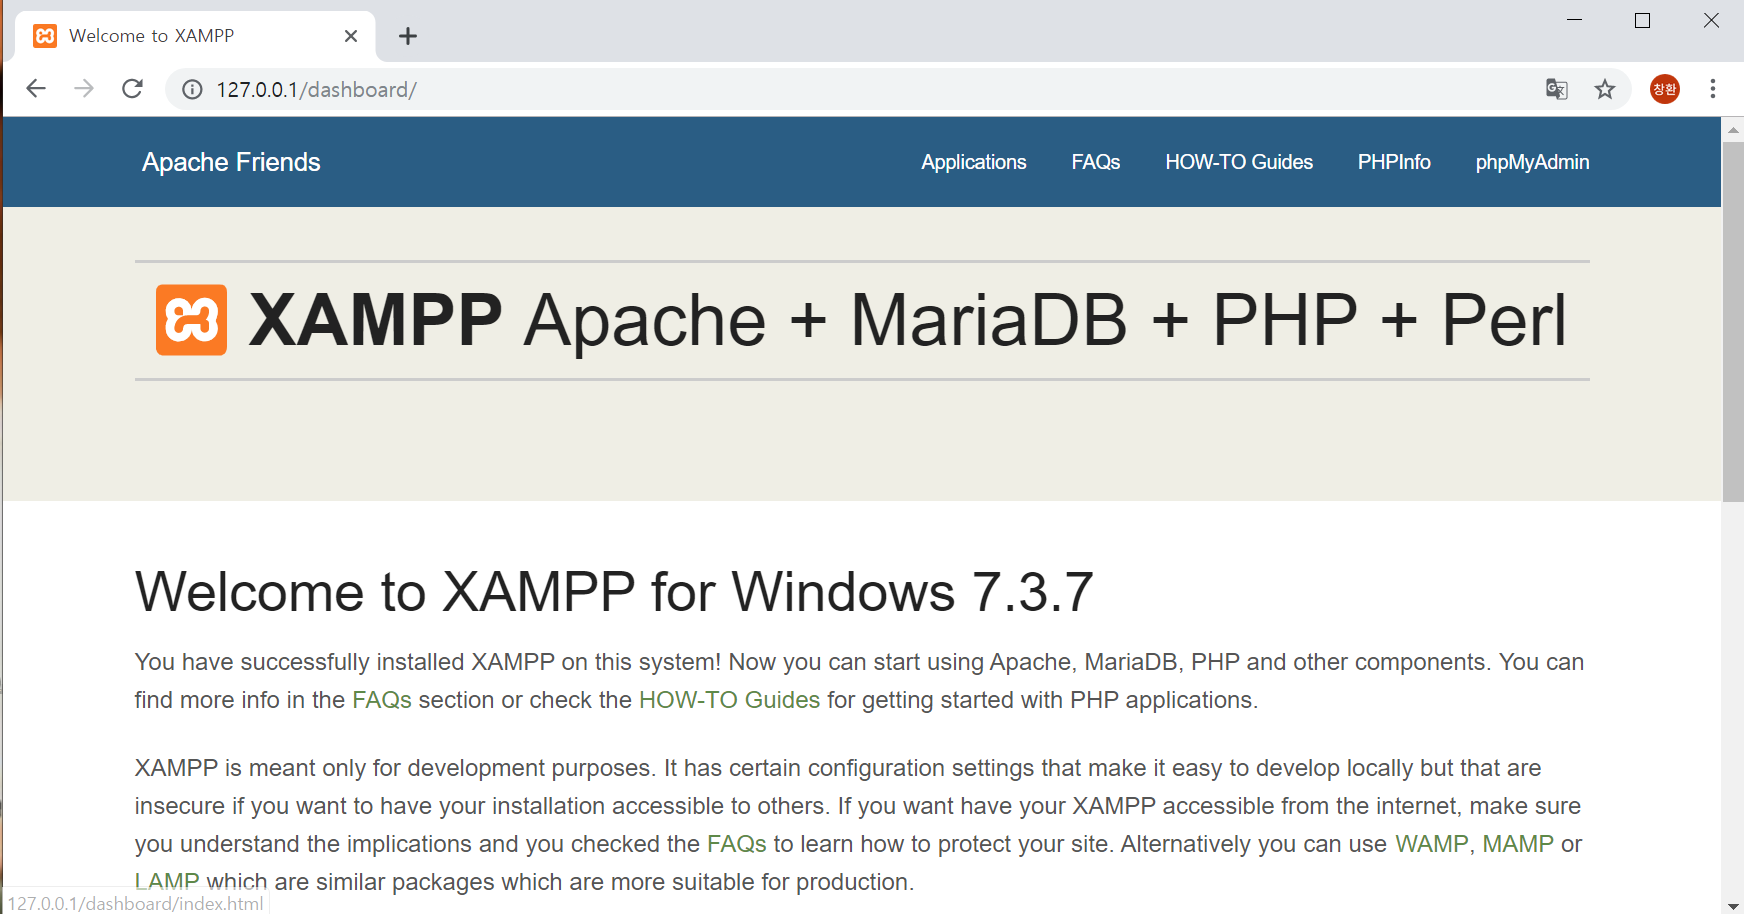Open the translate page icon
The height and width of the screenshot is (914, 1744).
click(x=1557, y=89)
